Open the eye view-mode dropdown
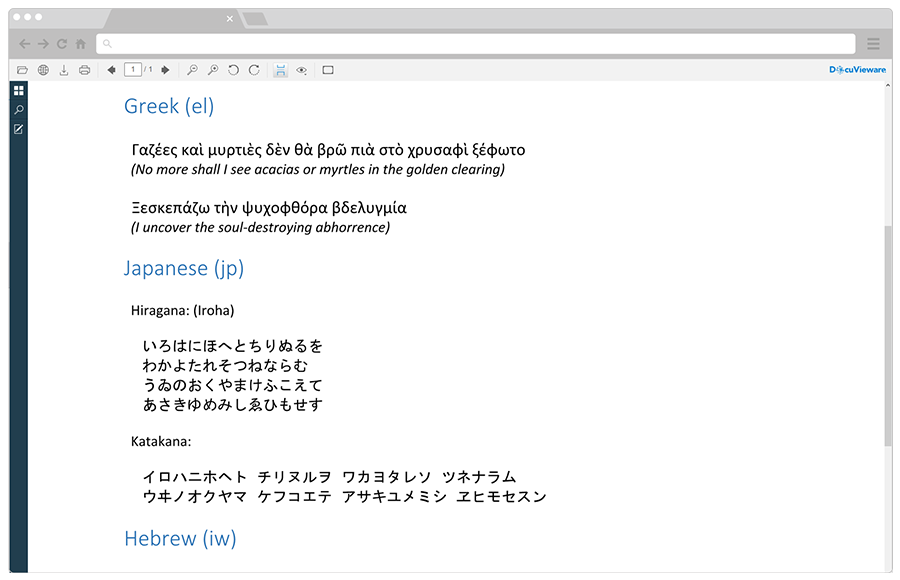The height and width of the screenshot is (580, 900). 301,70
